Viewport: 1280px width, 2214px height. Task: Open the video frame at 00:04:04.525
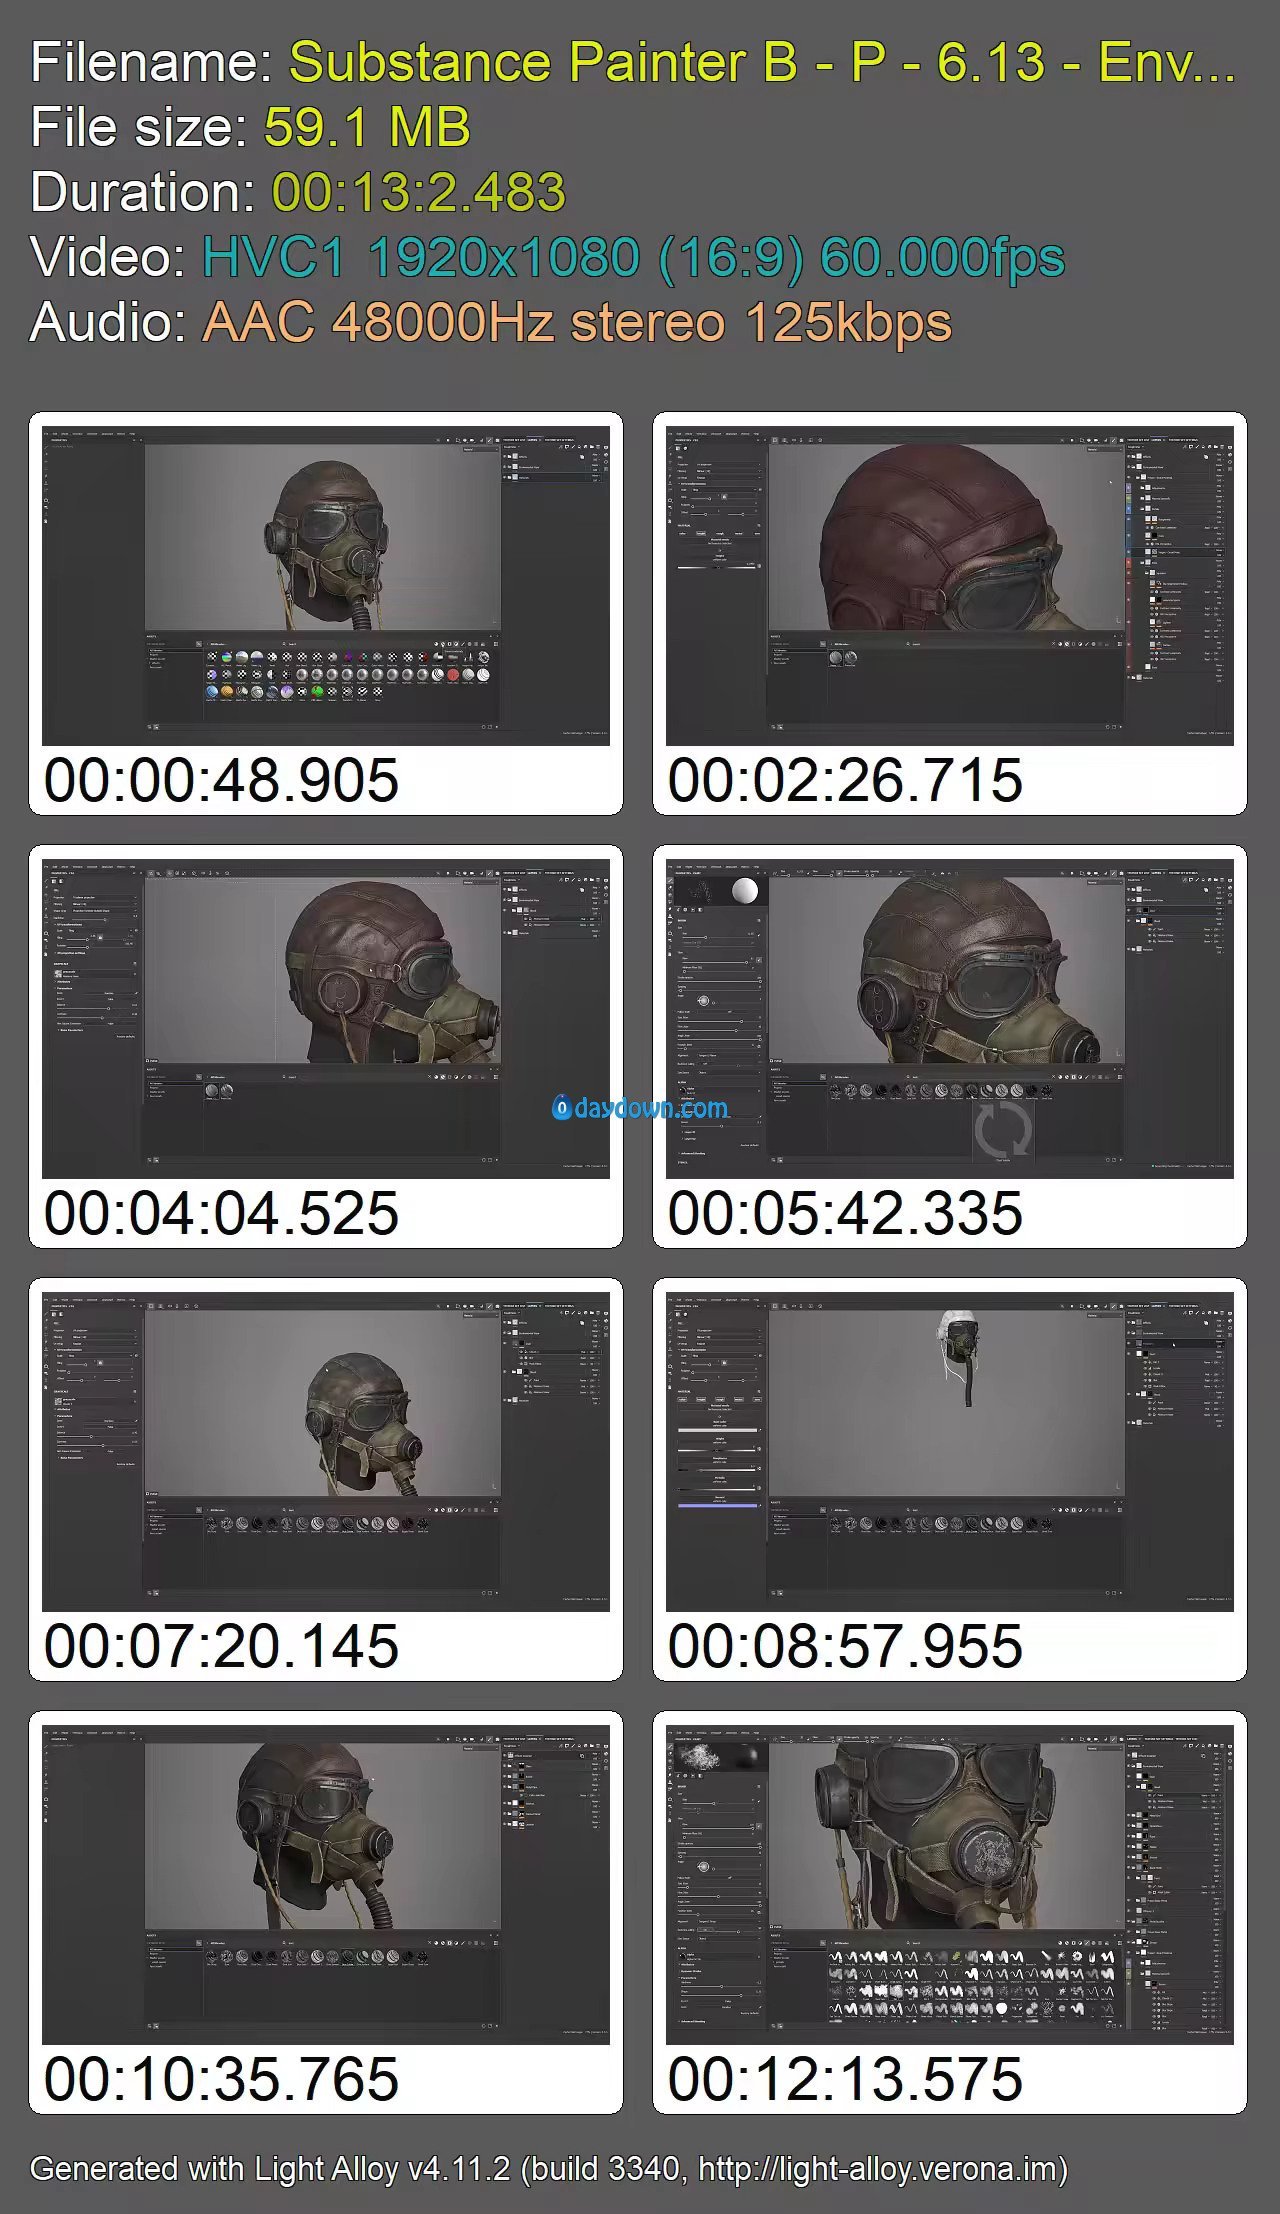coord(325,1018)
